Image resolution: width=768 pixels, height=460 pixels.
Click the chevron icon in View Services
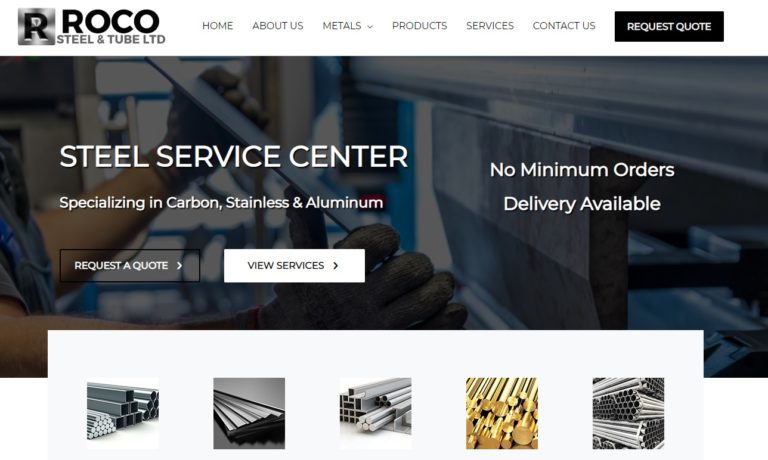[x=336, y=266]
